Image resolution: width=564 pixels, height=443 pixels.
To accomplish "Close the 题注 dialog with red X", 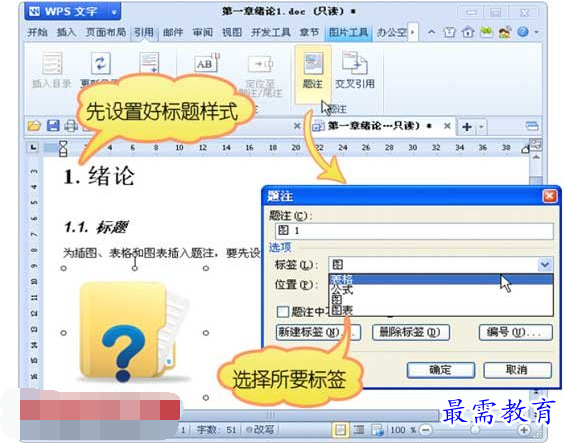I will coord(549,196).
